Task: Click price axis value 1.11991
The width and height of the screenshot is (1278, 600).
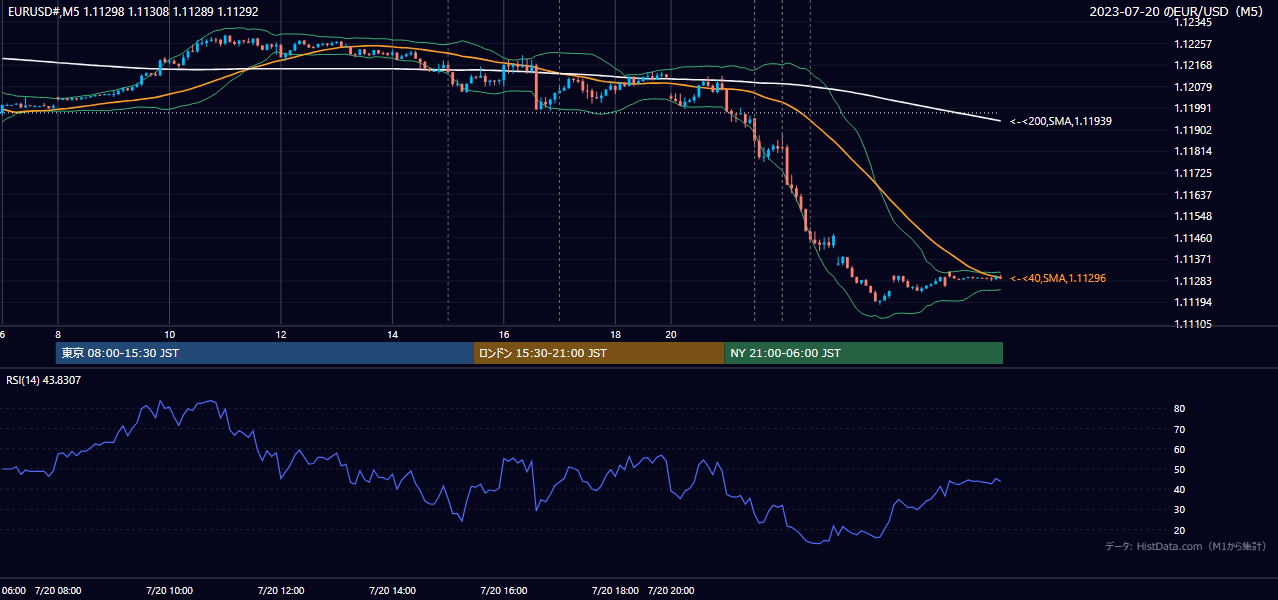Action: 1192,108
